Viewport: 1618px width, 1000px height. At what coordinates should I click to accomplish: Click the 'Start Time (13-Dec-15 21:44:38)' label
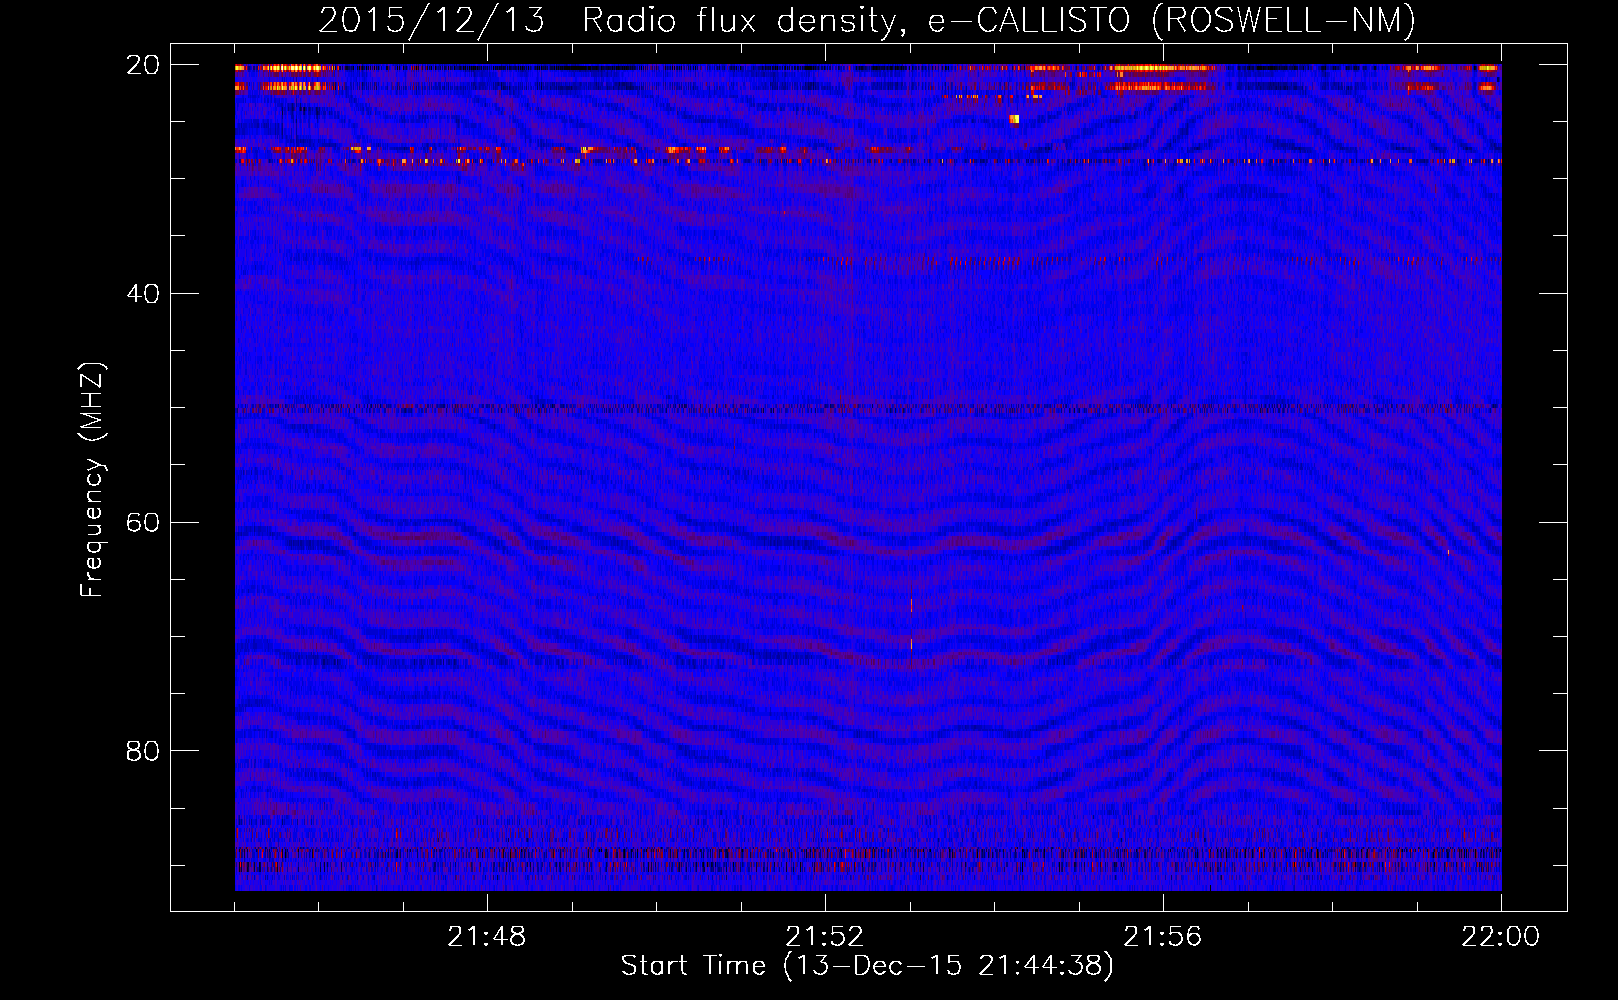point(867,966)
